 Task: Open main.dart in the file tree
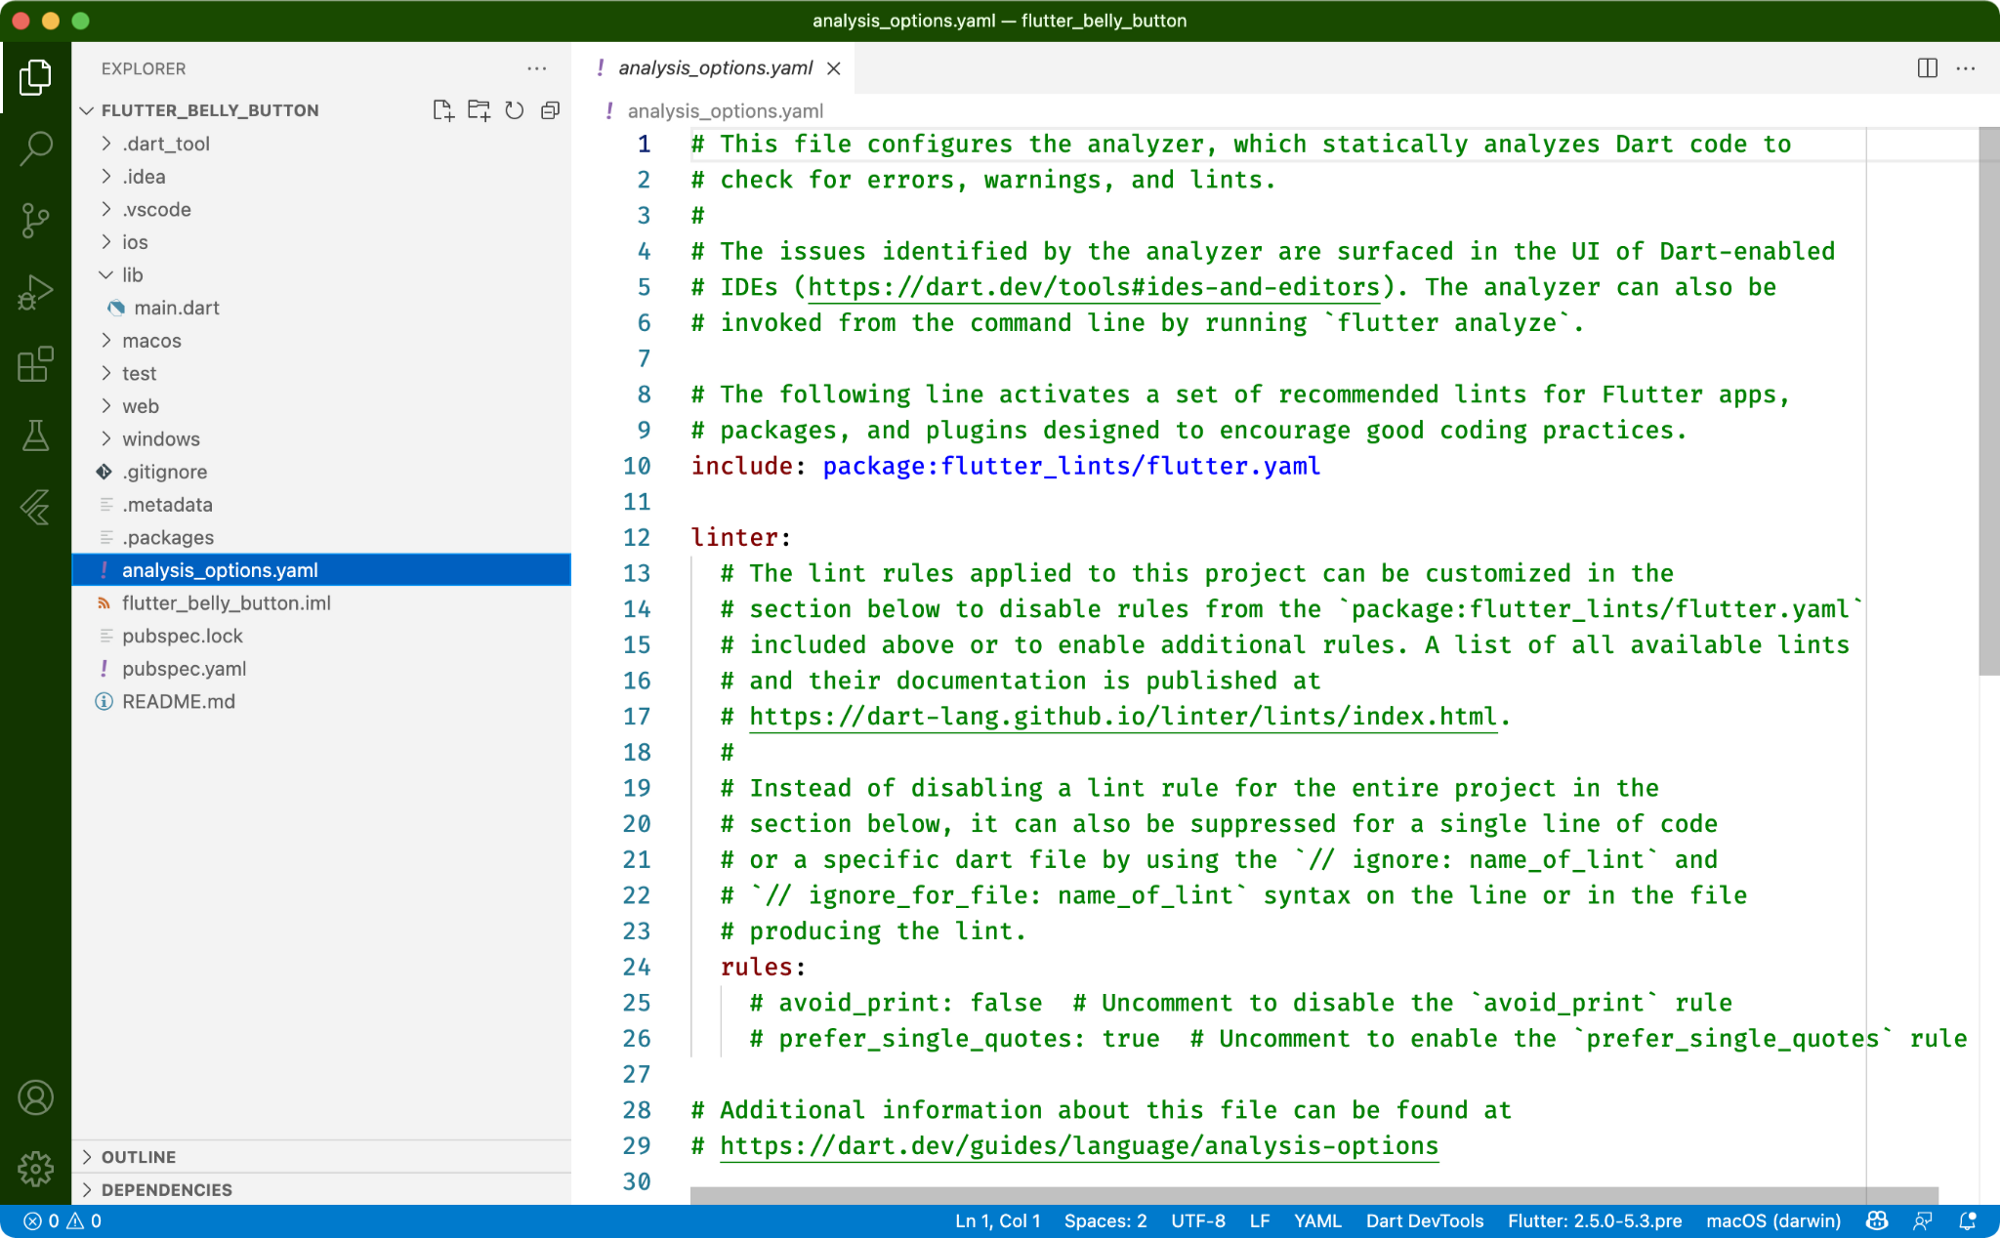[x=176, y=308]
